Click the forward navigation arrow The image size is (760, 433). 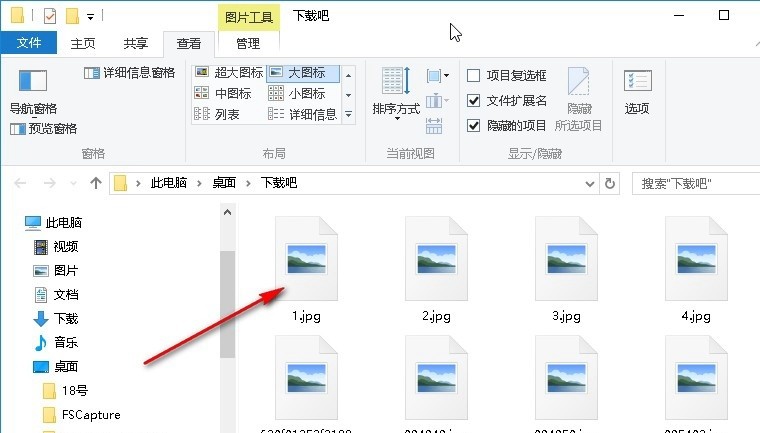tap(49, 183)
